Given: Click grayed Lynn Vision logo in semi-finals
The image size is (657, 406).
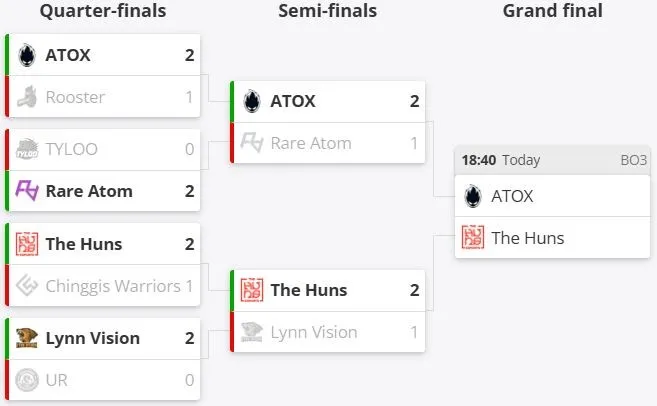Looking at the screenshot, I should coord(252,332).
